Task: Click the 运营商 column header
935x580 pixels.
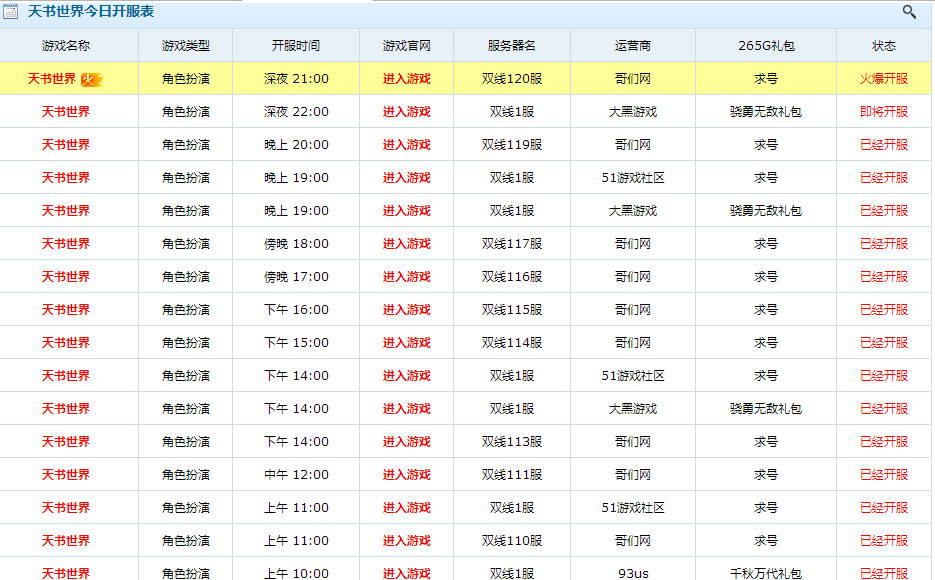Action: [633, 46]
